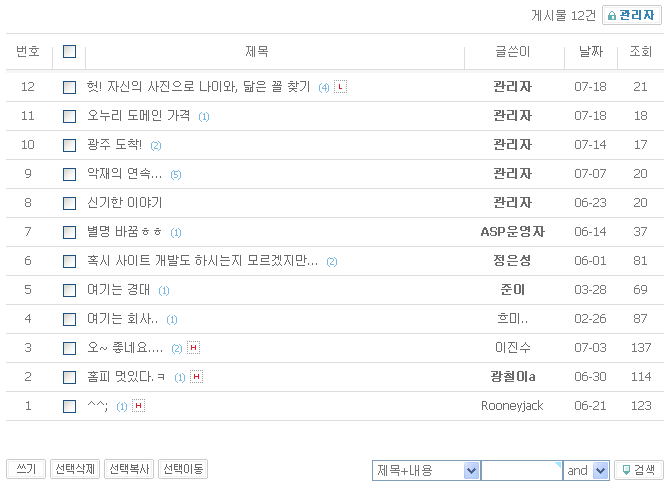670x494 pixels.
Task: Click the lock icon in 관리자 button
Action: pos(612,16)
